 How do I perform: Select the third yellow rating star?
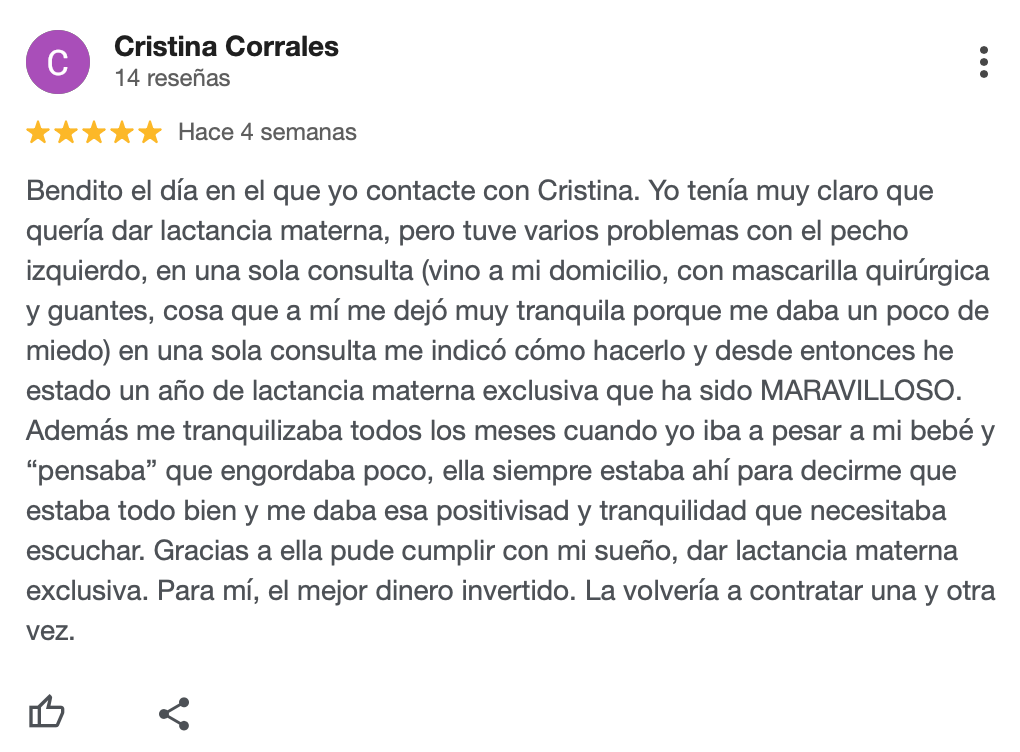click(94, 132)
